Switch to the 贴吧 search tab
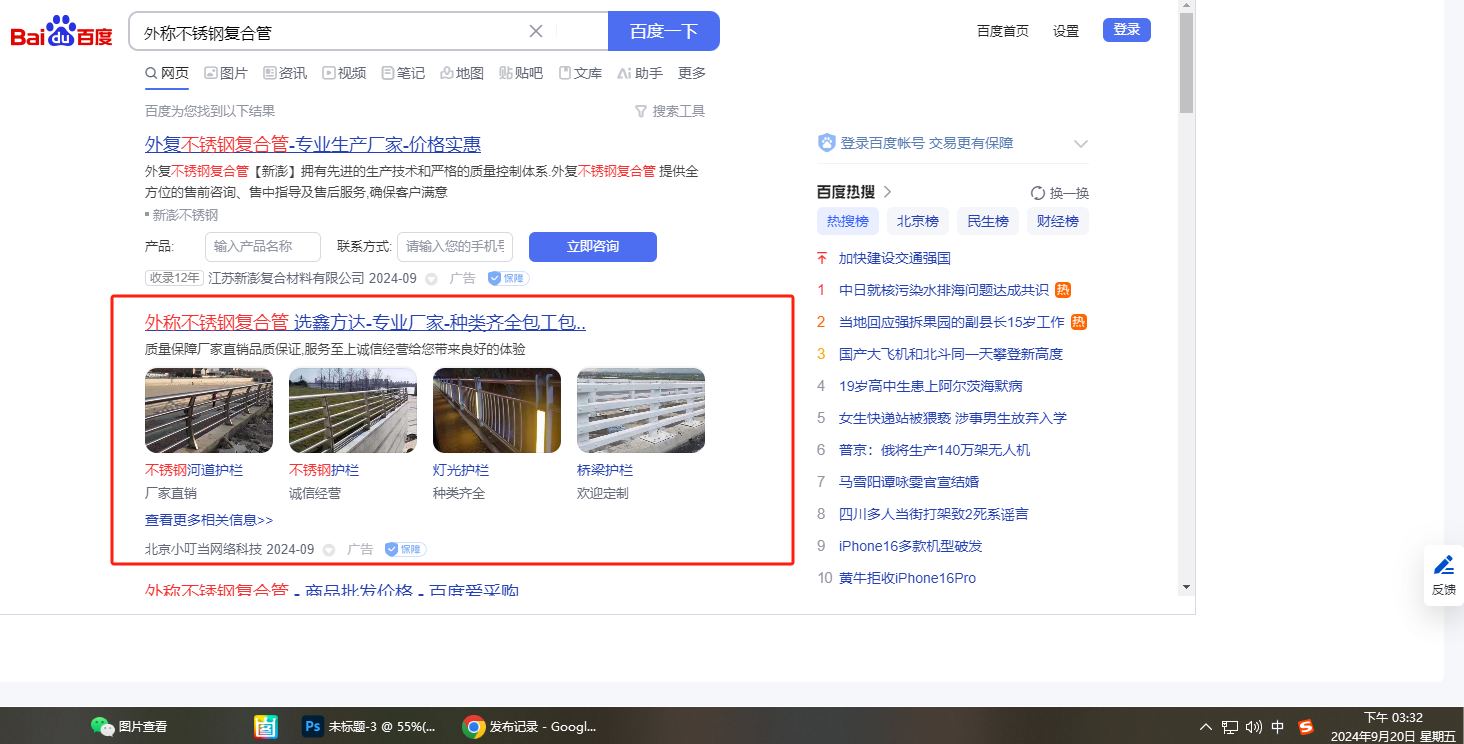 click(x=521, y=73)
